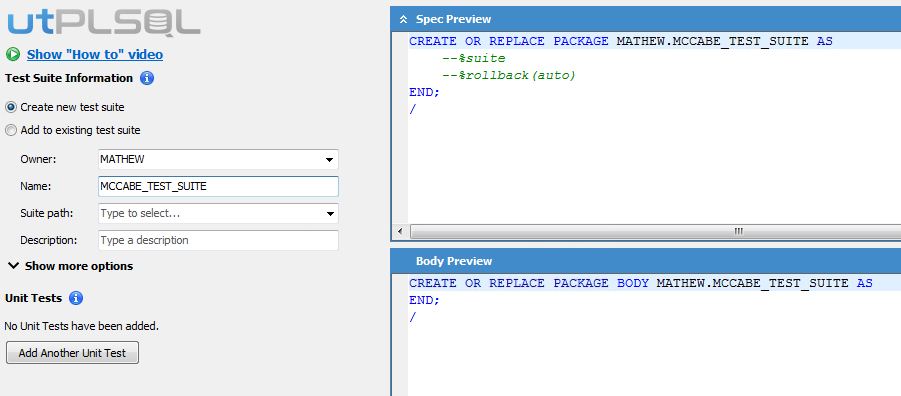Screen dimensions: 901x396
Task: Click the CREATE OR REPLACE PACKAGE BODY line
Action: click(641, 283)
